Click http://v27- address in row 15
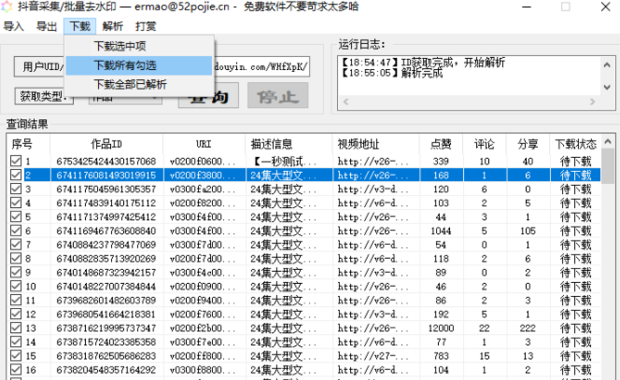The height and width of the screenshot is (380, 620). [373, 356]
